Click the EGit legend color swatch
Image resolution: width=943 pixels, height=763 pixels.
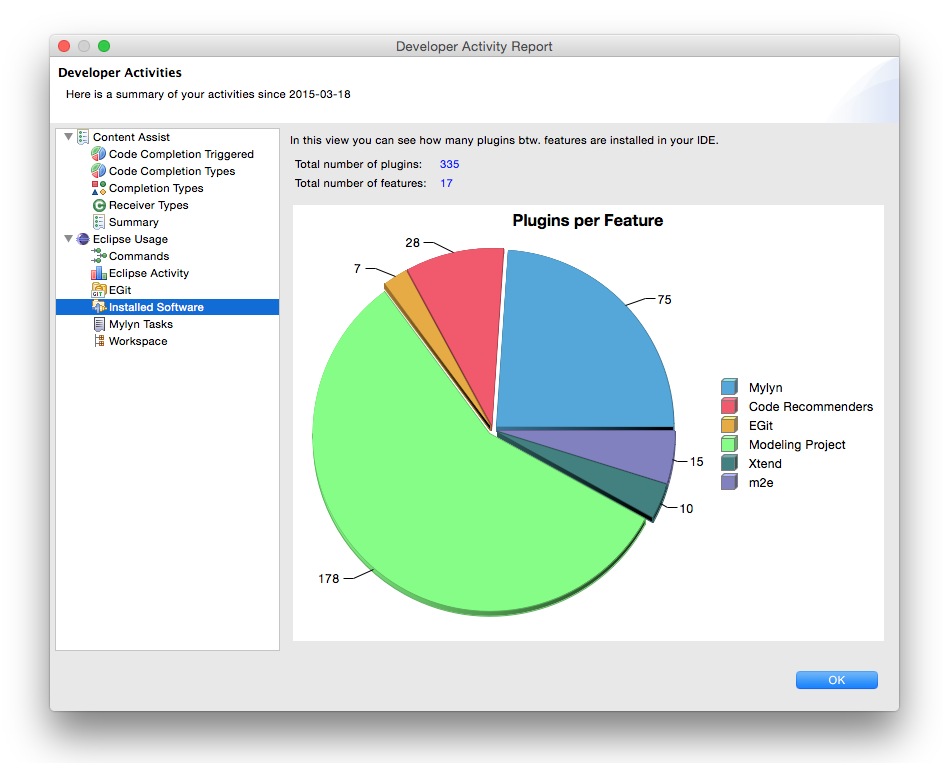pyautogui.click(x=729, y=425)
